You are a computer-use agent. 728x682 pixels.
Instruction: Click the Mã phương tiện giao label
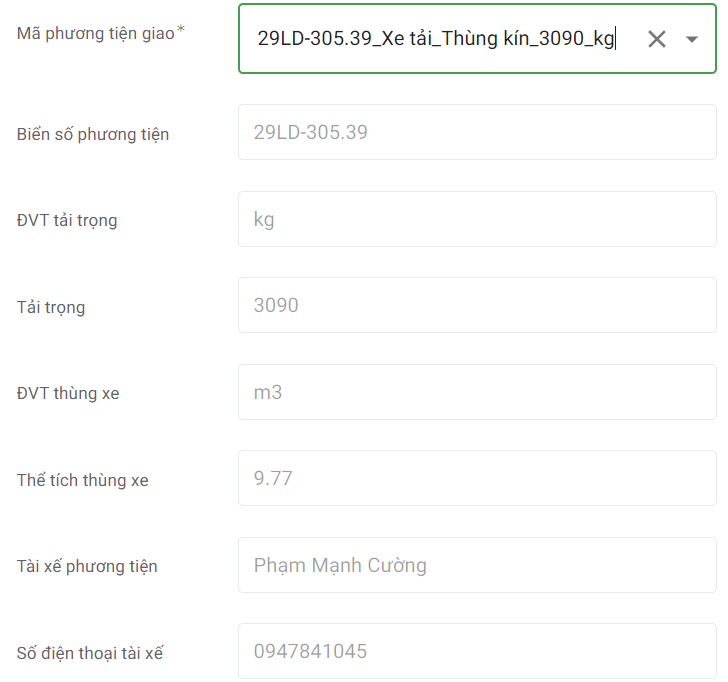[94, 32]
